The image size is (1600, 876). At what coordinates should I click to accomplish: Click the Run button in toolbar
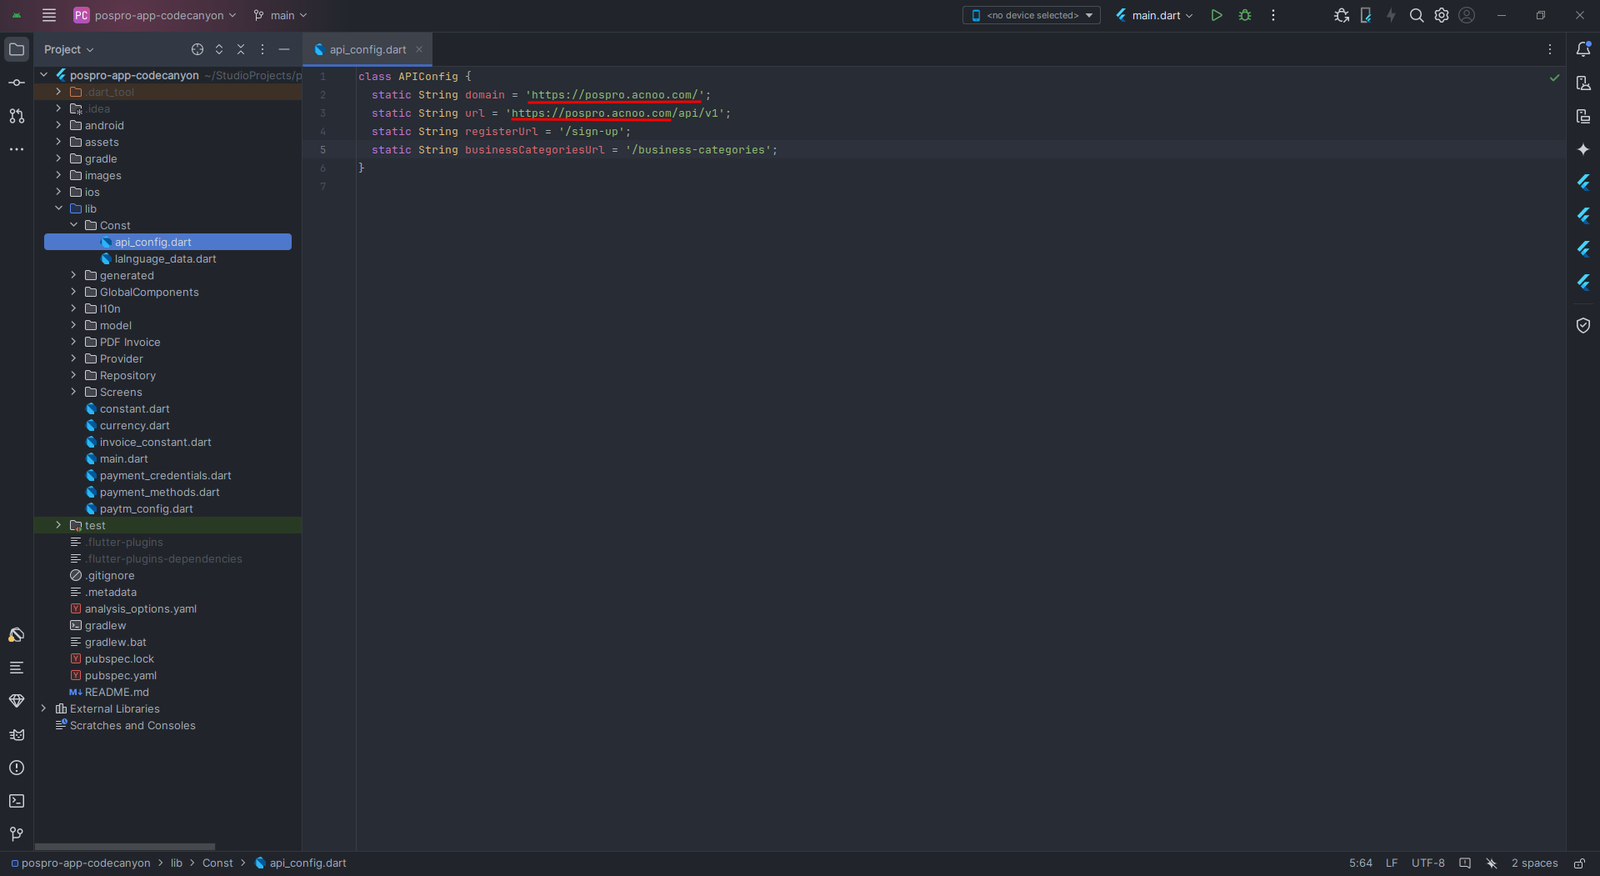(1216, 15)
